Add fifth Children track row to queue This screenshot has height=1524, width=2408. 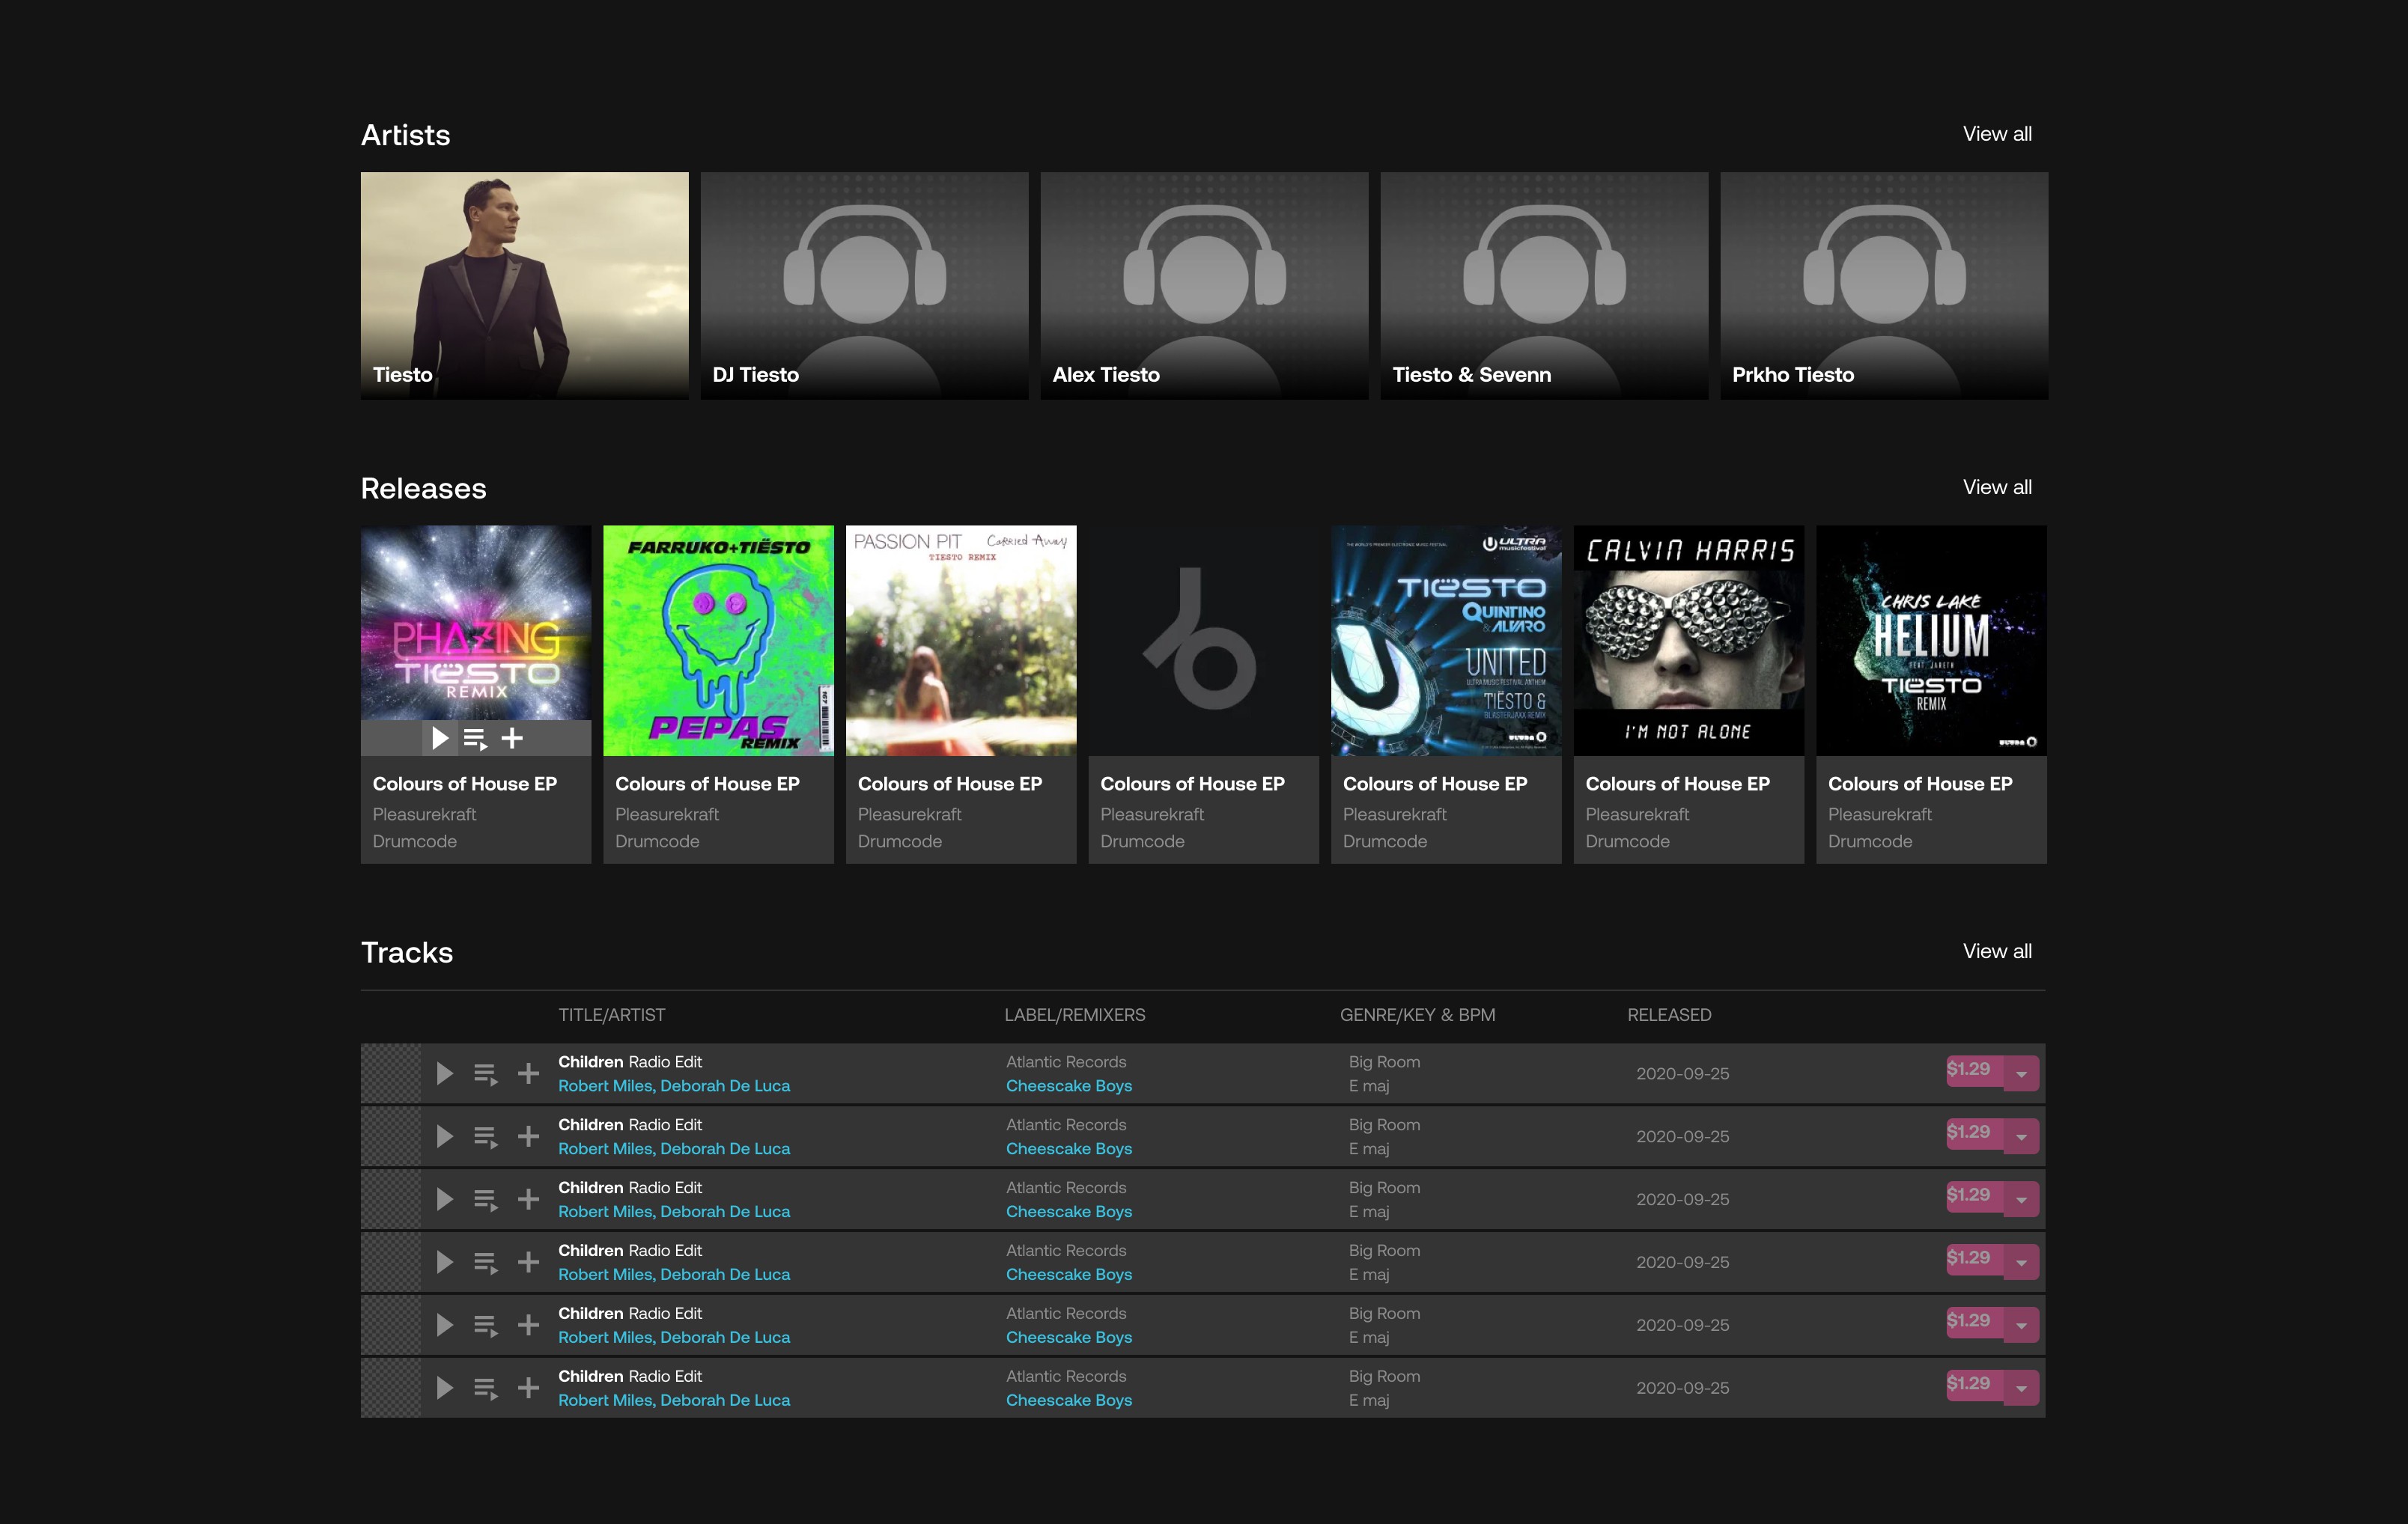coord(486,1326)
